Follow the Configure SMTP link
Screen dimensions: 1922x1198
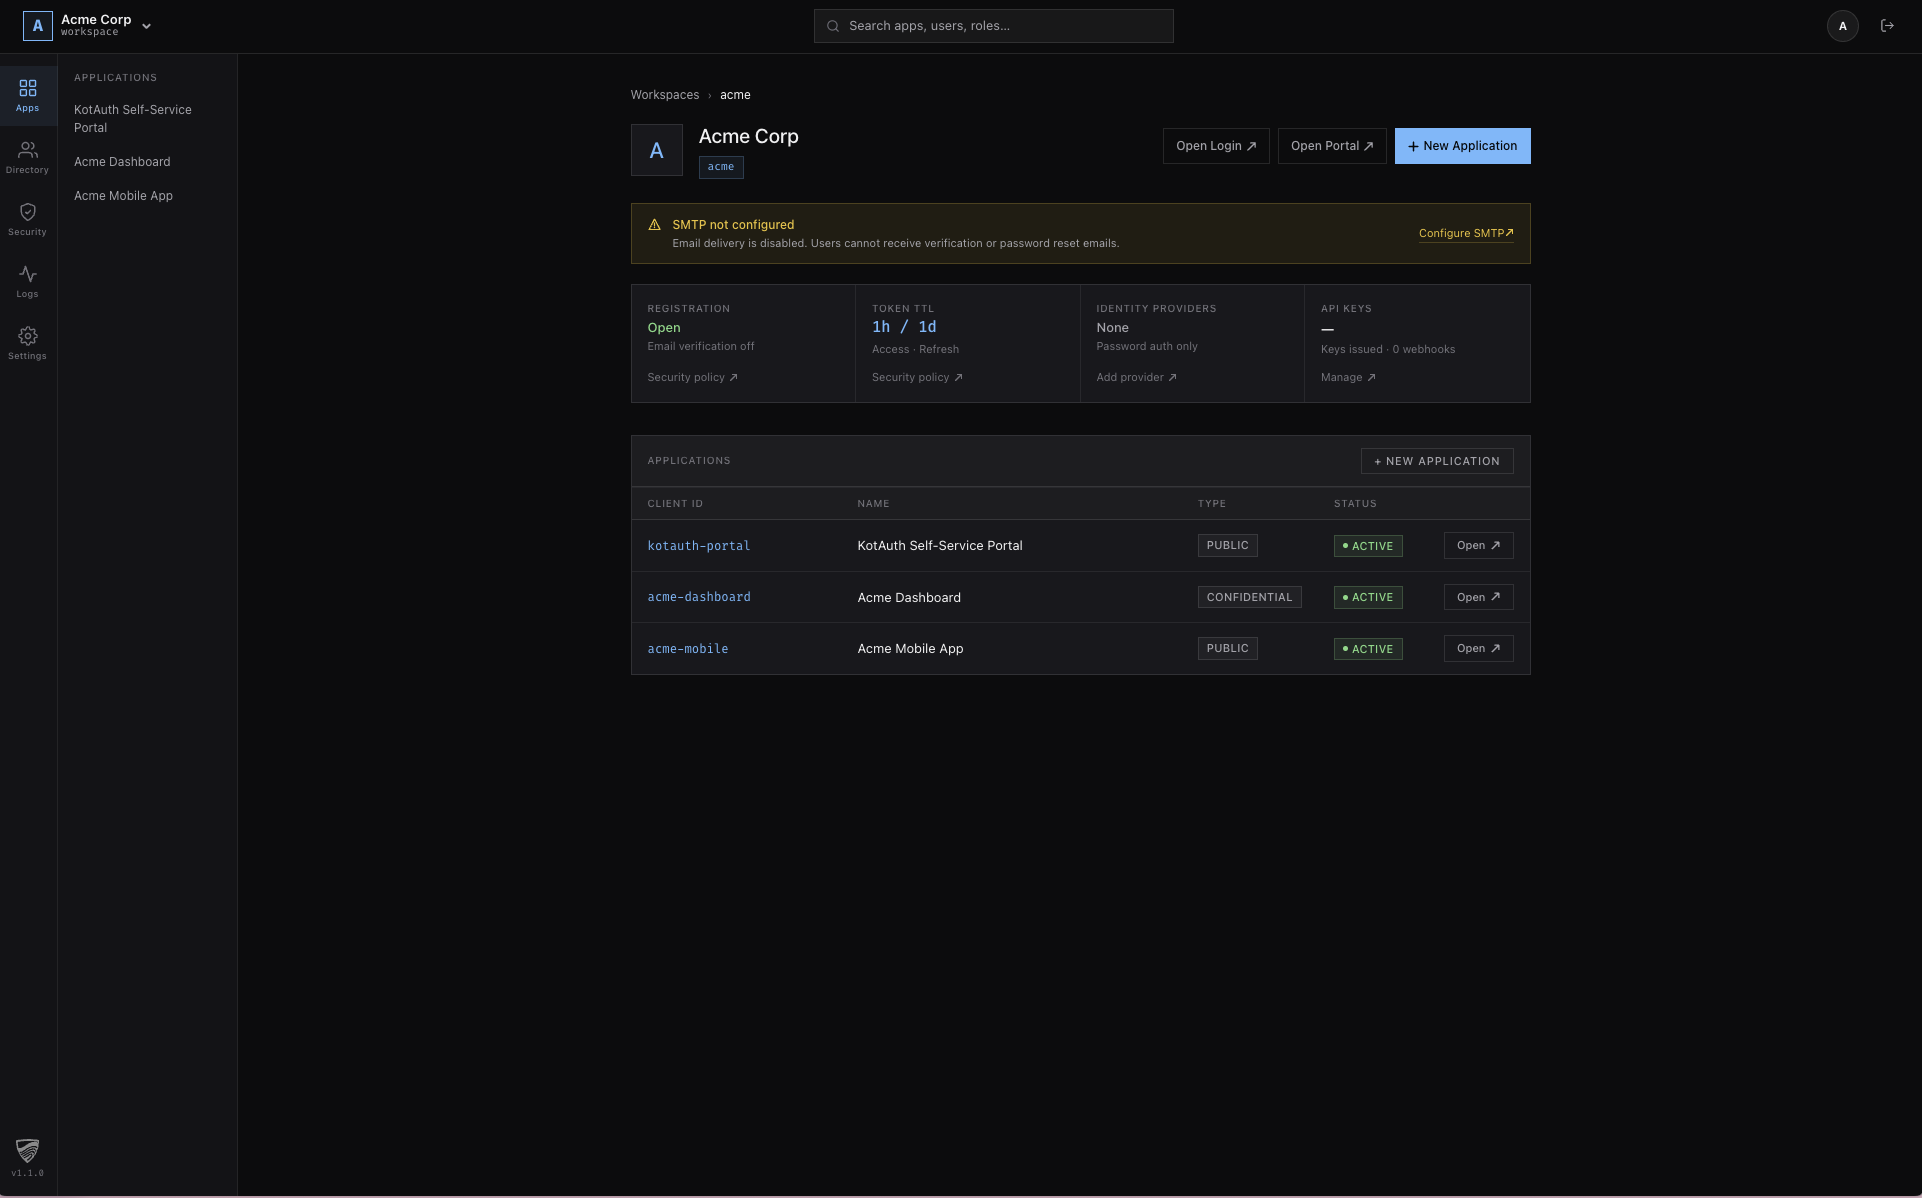tap(1465, 233)
